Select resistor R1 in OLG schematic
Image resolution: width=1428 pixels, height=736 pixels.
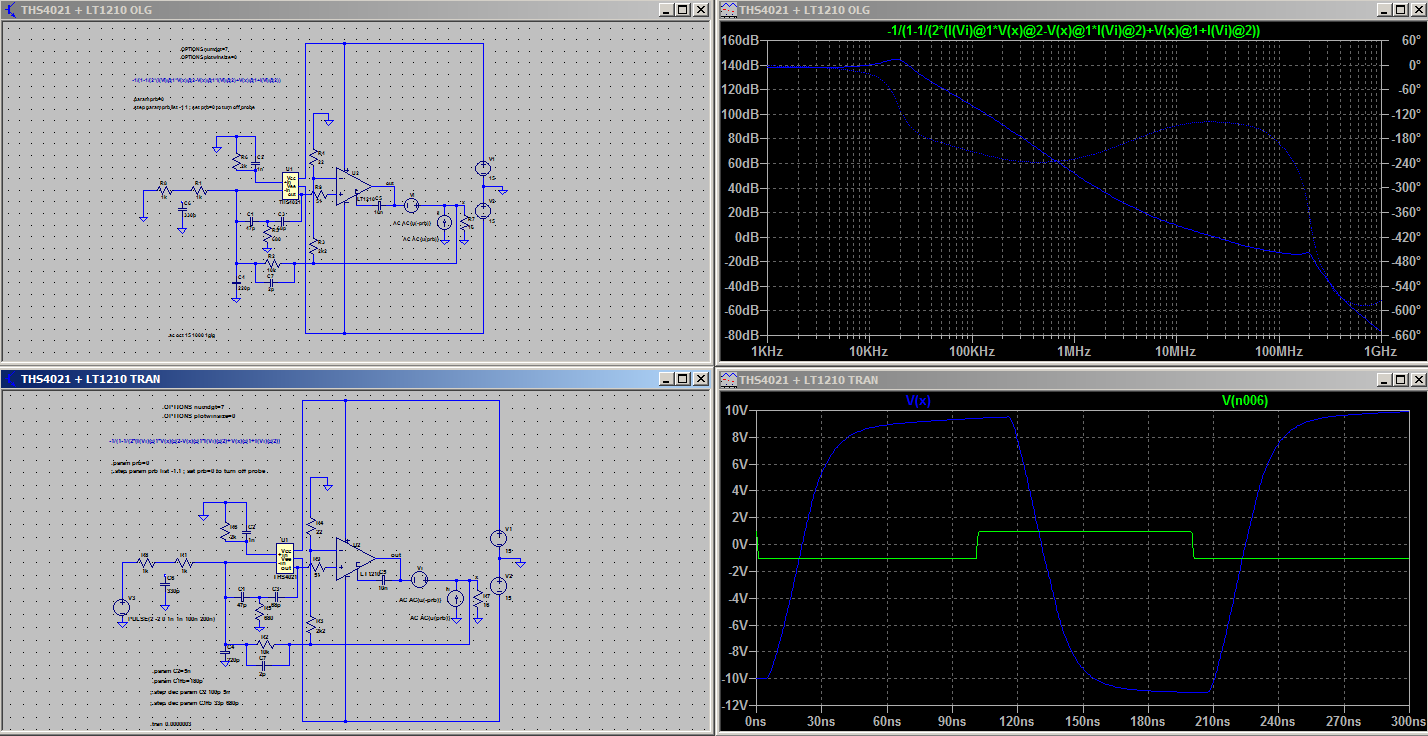199,190
